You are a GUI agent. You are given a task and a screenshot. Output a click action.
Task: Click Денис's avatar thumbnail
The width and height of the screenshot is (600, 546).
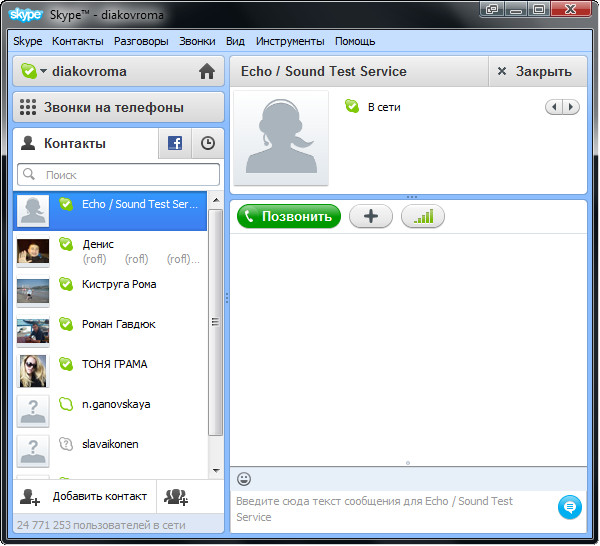(x=33, y=251)
